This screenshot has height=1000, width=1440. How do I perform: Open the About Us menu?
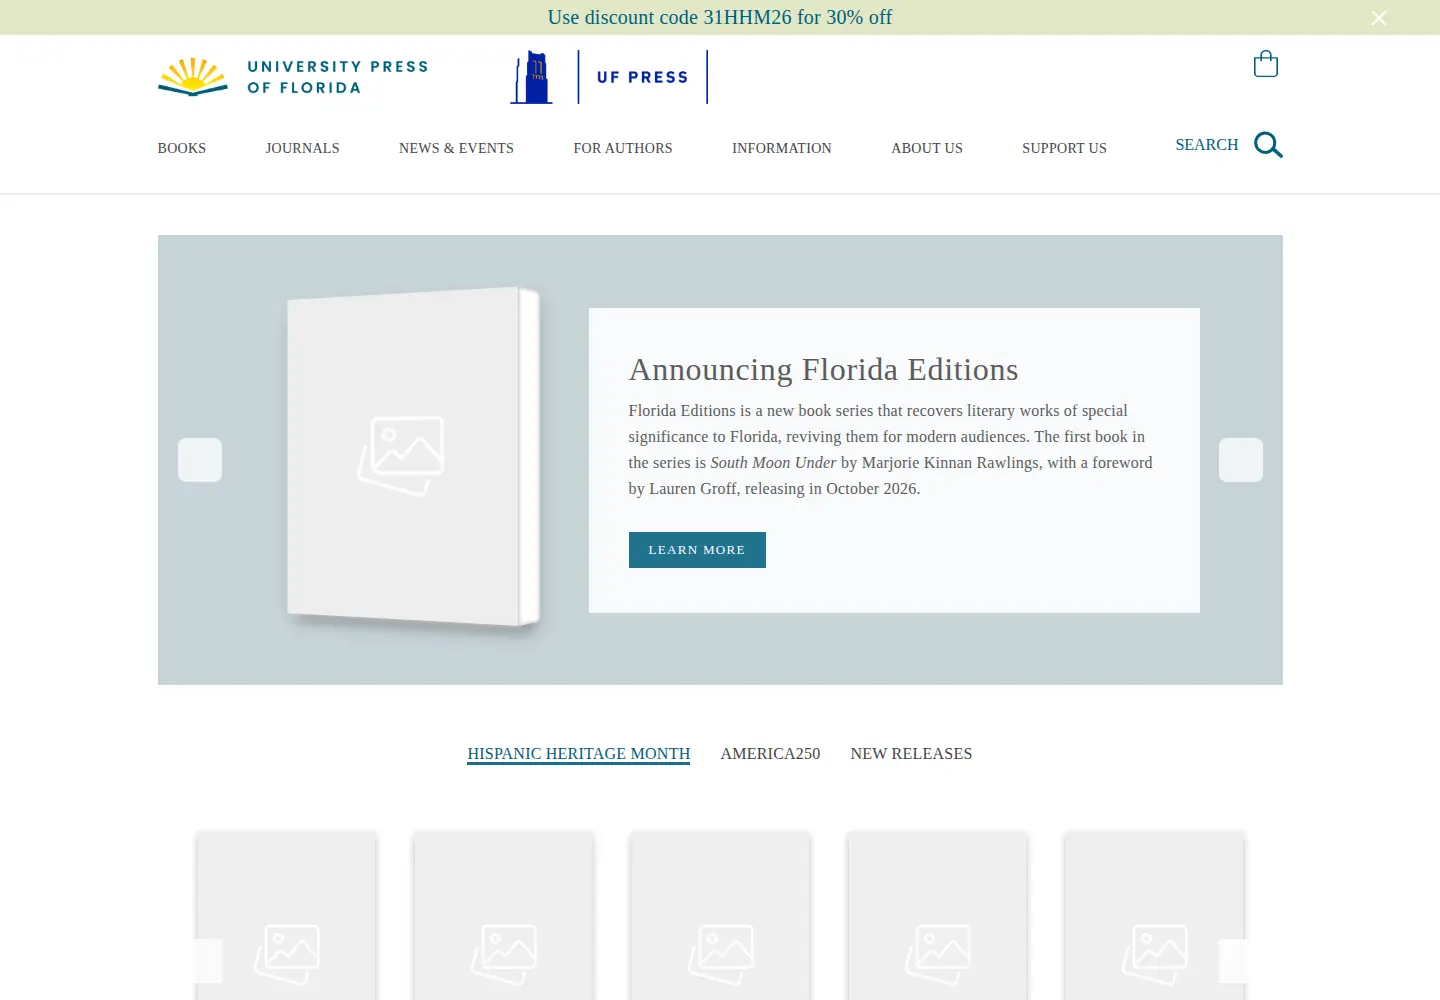927,148
